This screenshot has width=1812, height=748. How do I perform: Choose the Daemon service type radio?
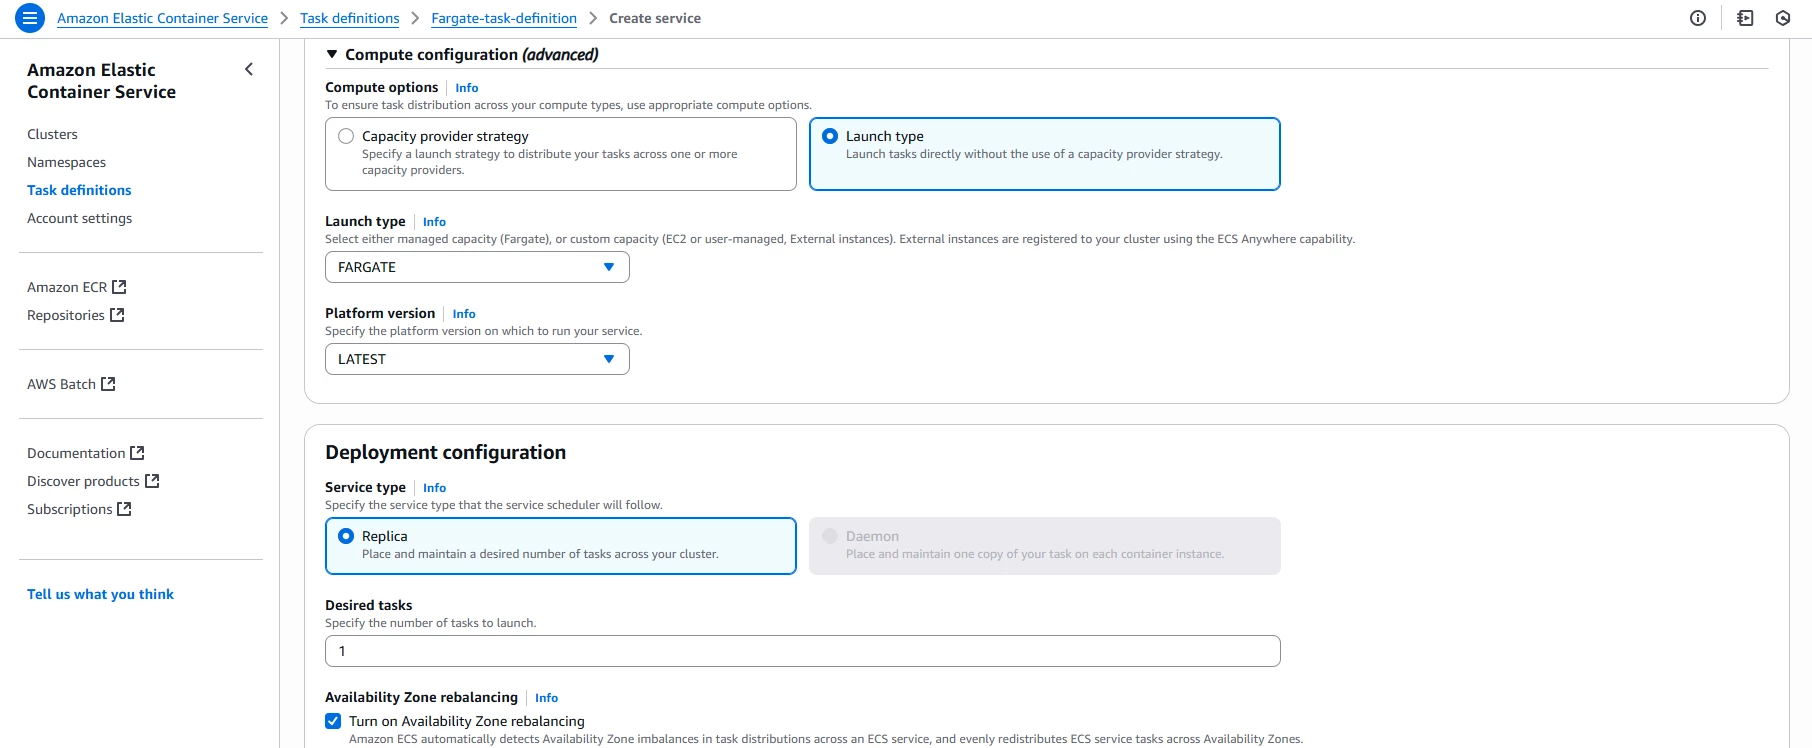coord(830,536)
